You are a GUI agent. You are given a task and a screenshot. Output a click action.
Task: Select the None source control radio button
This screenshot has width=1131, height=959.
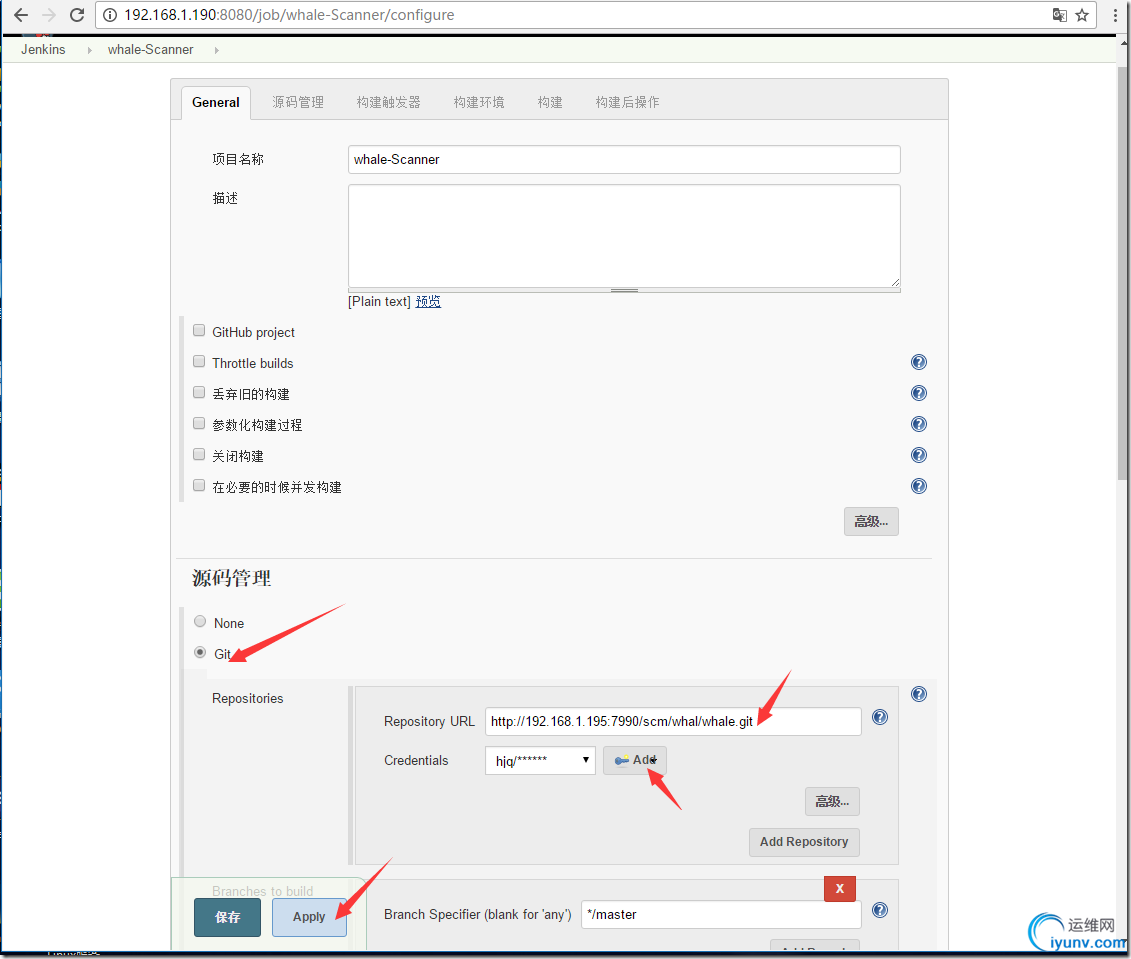[201, 622]
